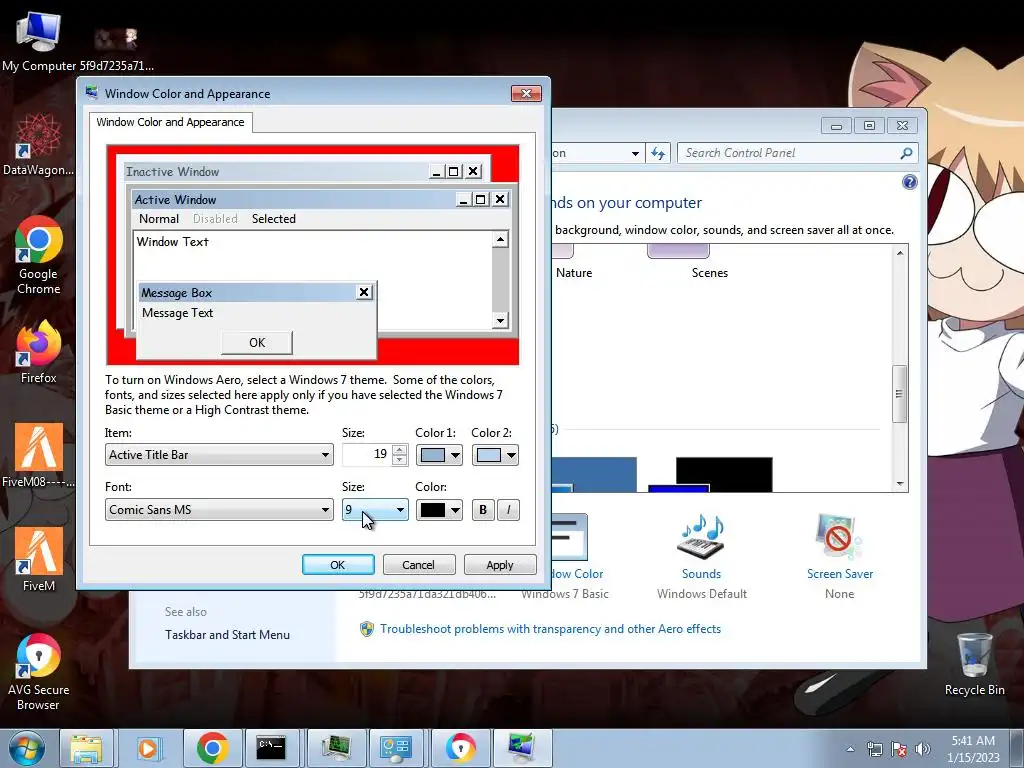Open the DataWagon desktop shortcut
Screen dimensions: 1024x768
39,144
